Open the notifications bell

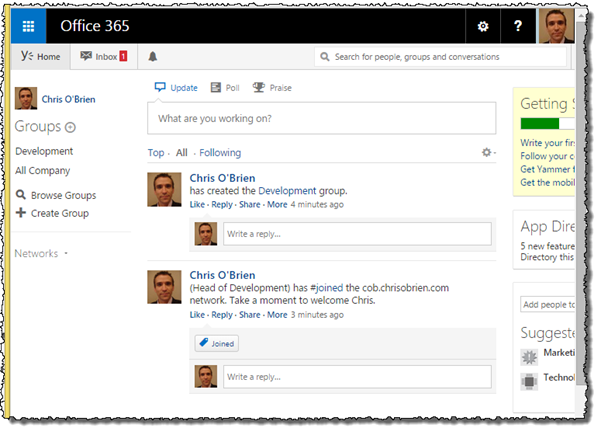pos(153,57)
